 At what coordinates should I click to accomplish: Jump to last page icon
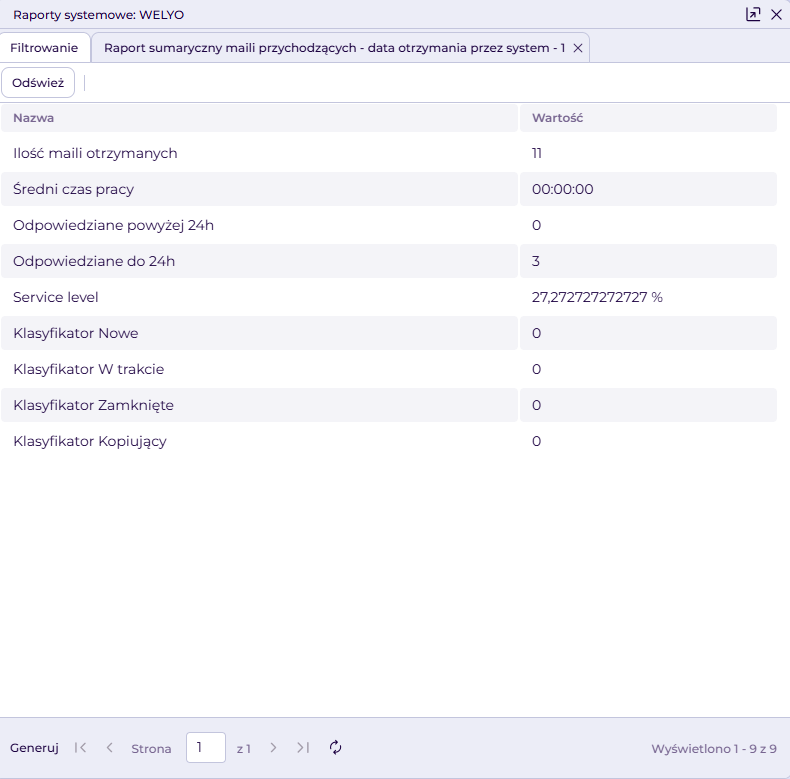[303, 748]
